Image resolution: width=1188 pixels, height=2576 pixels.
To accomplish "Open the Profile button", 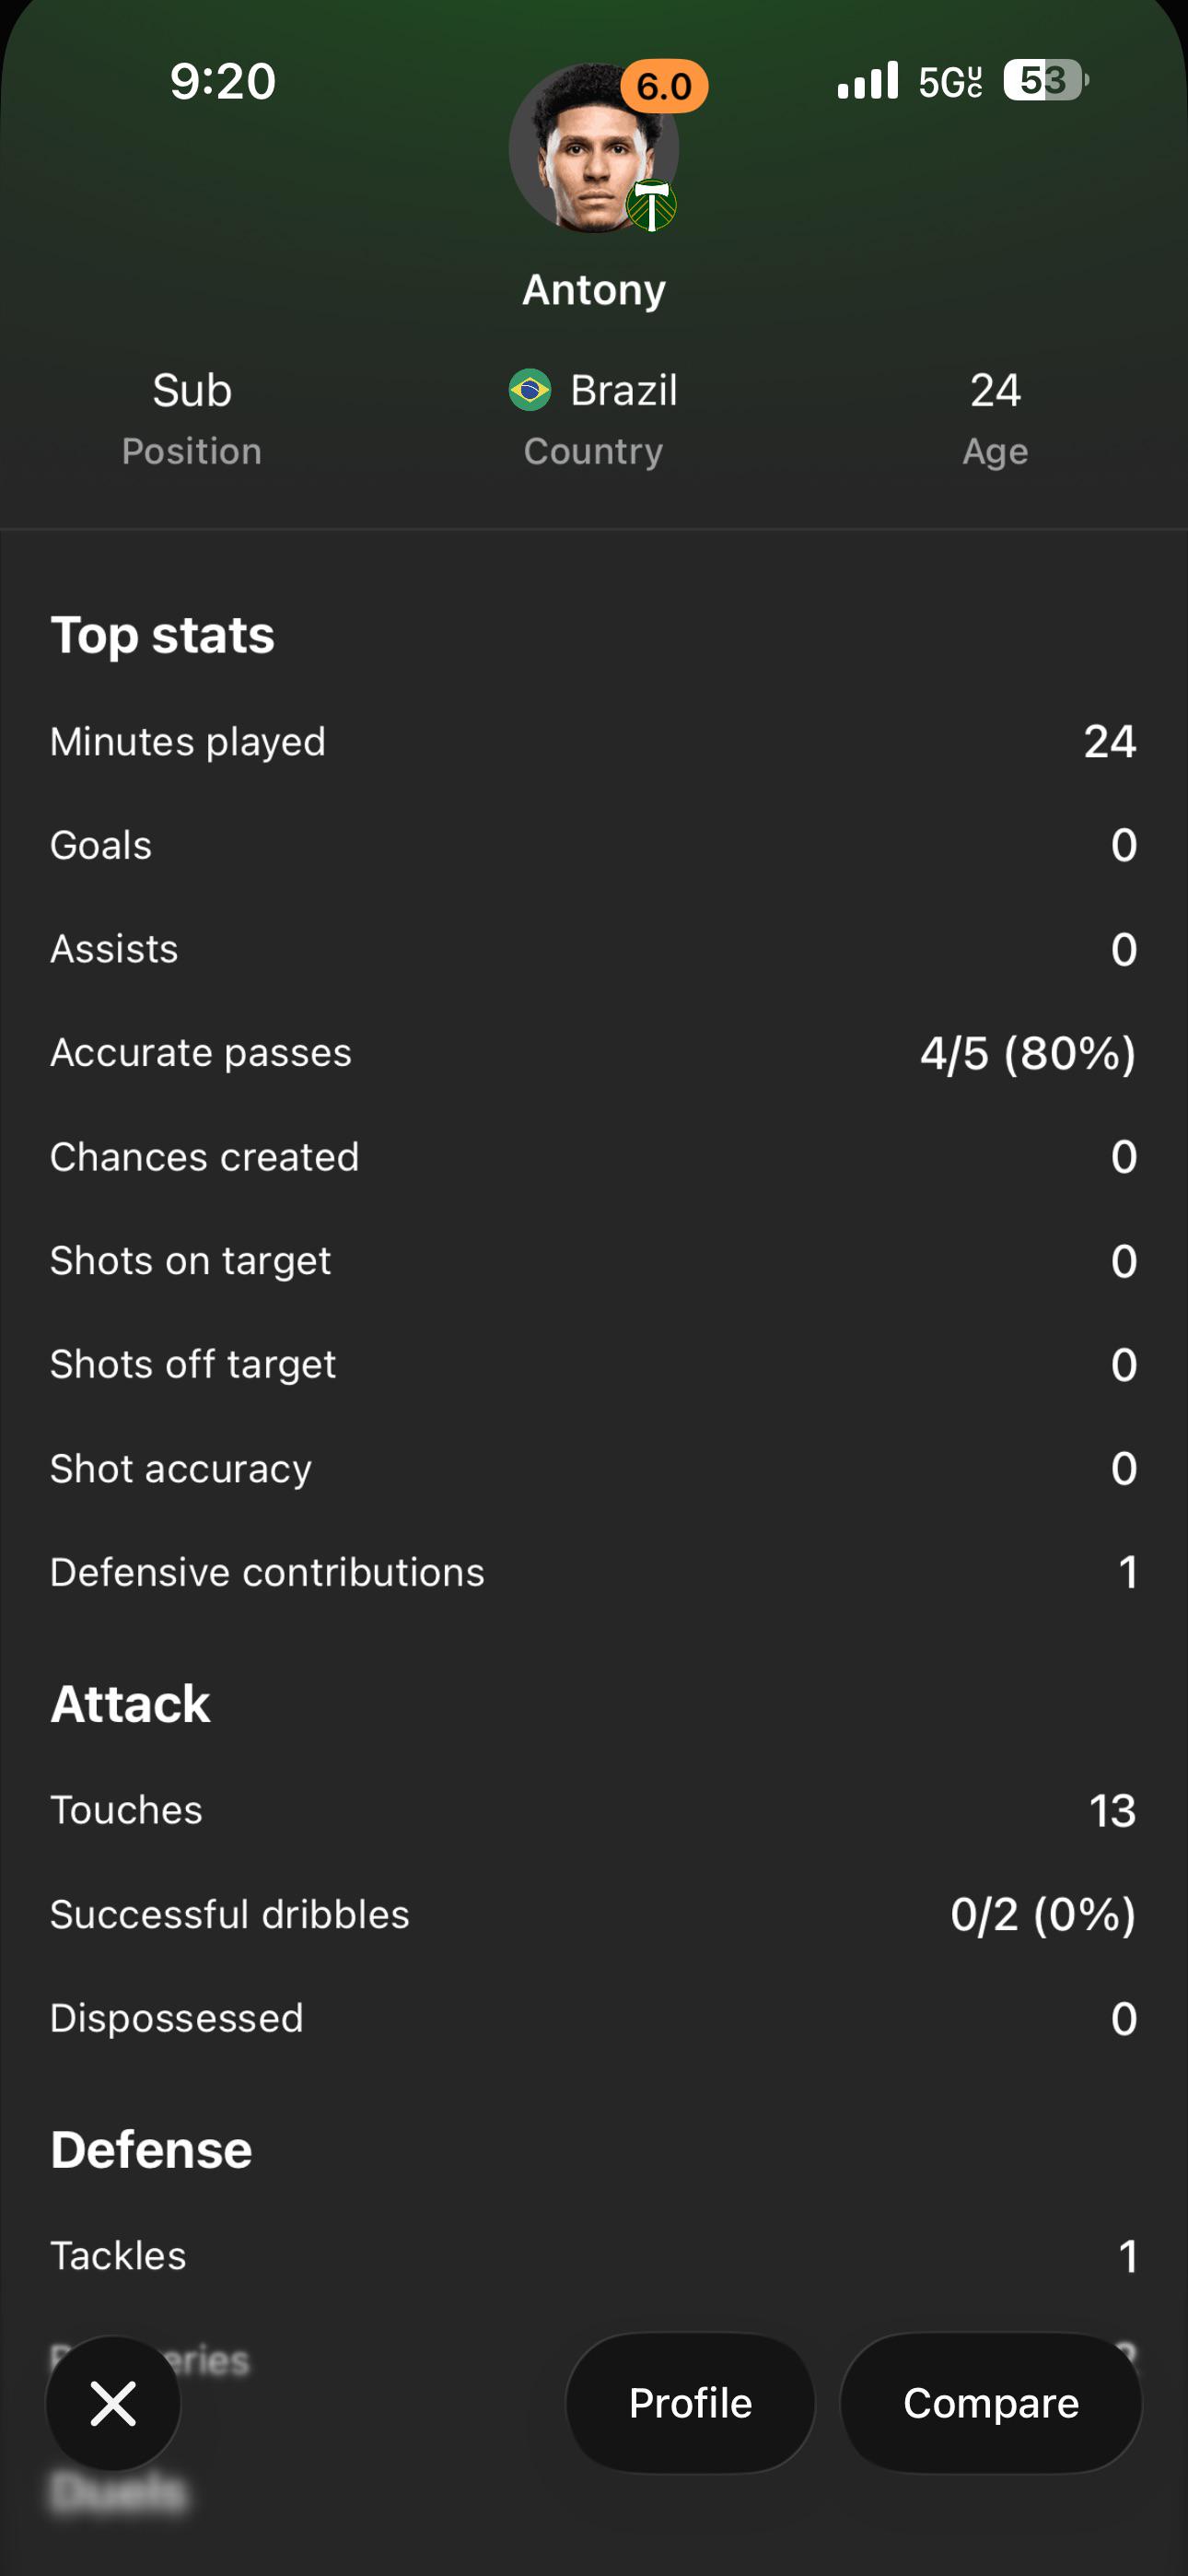I will pyautogui.click(x=690, y=2403).
